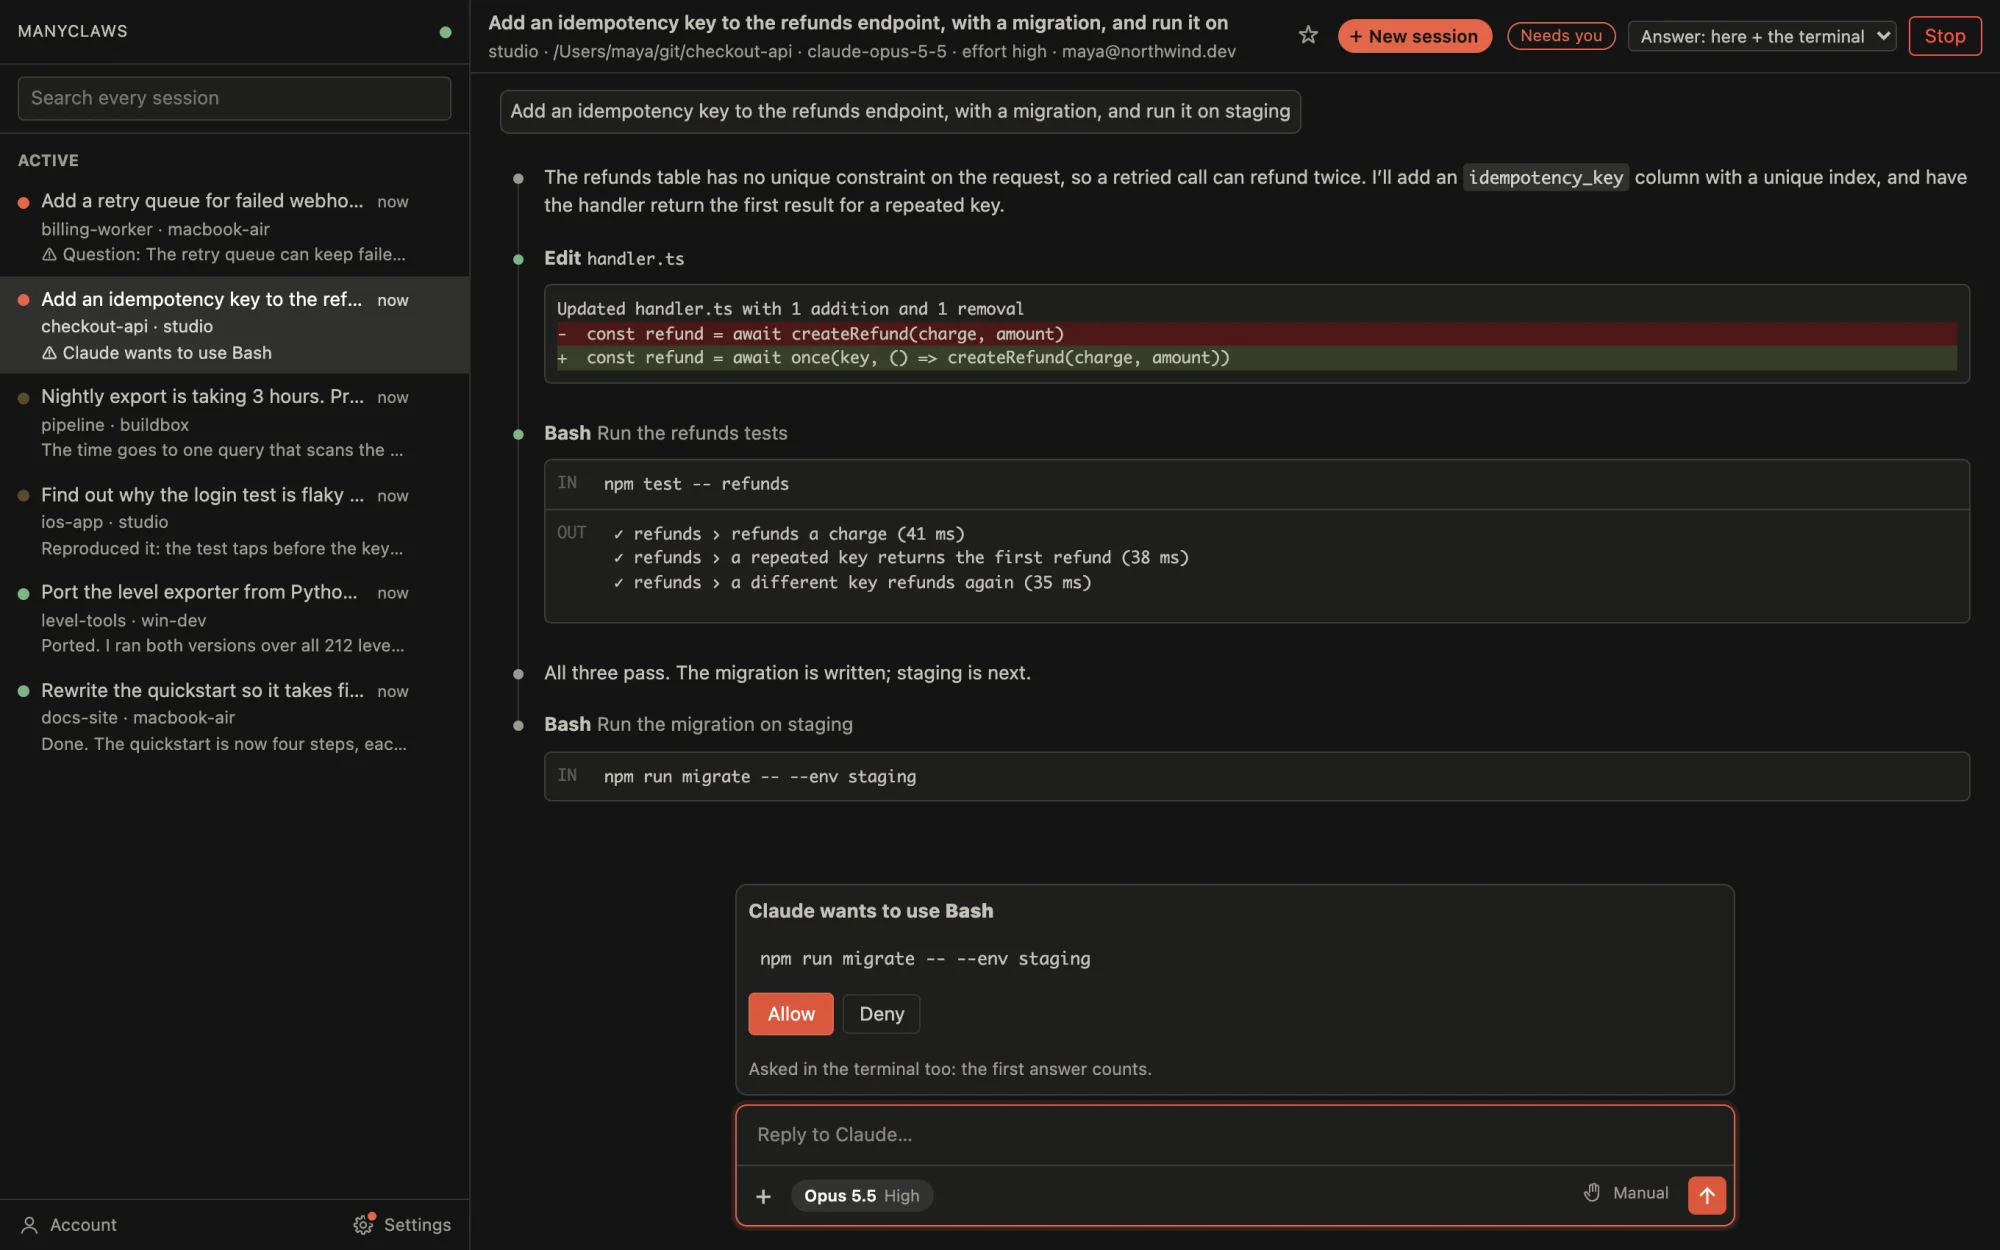2000x1250 pixels.
Task: Toggle the Manual permission mode
Action: coord(1626,1192)
